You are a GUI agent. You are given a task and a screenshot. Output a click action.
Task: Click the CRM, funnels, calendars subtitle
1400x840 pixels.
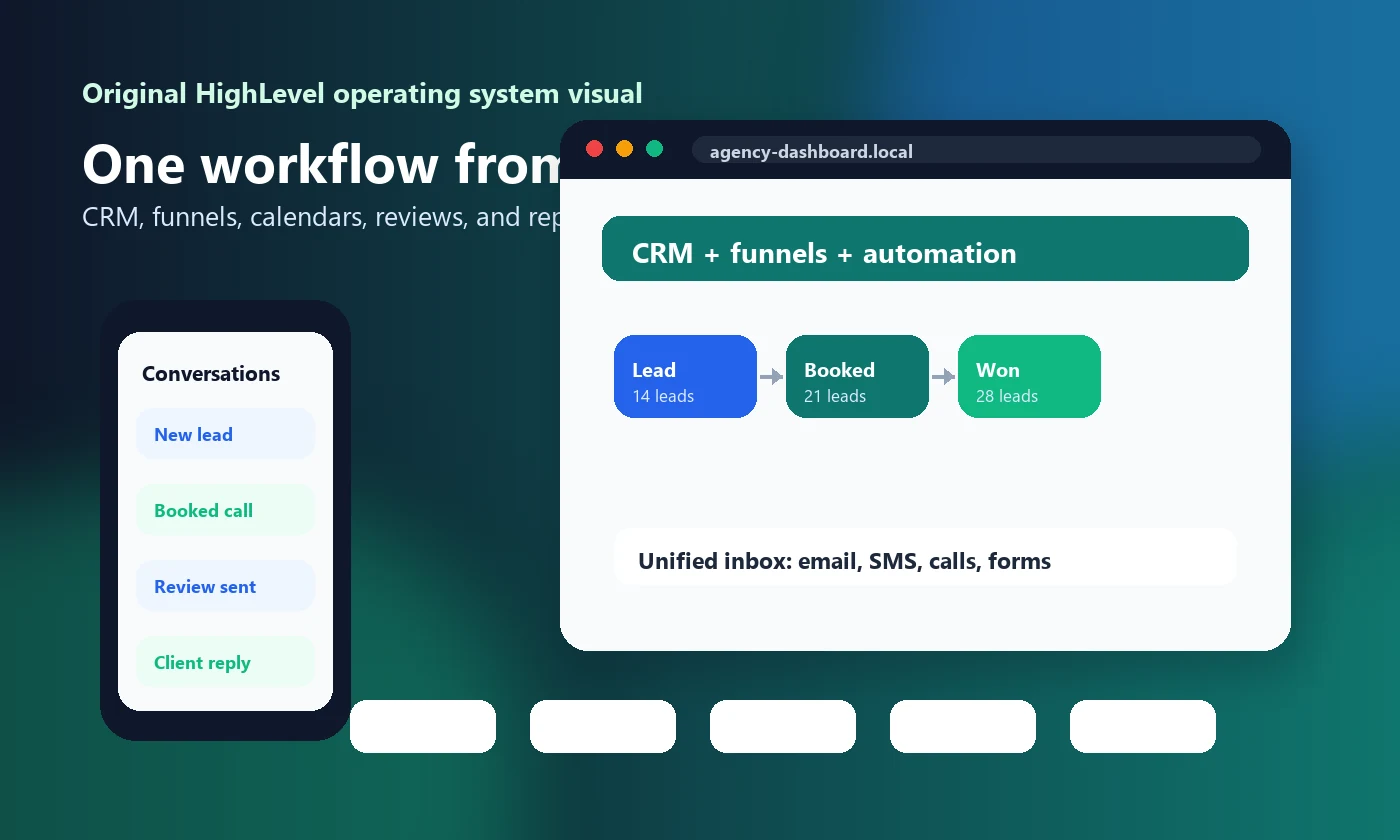click(321, 217)
